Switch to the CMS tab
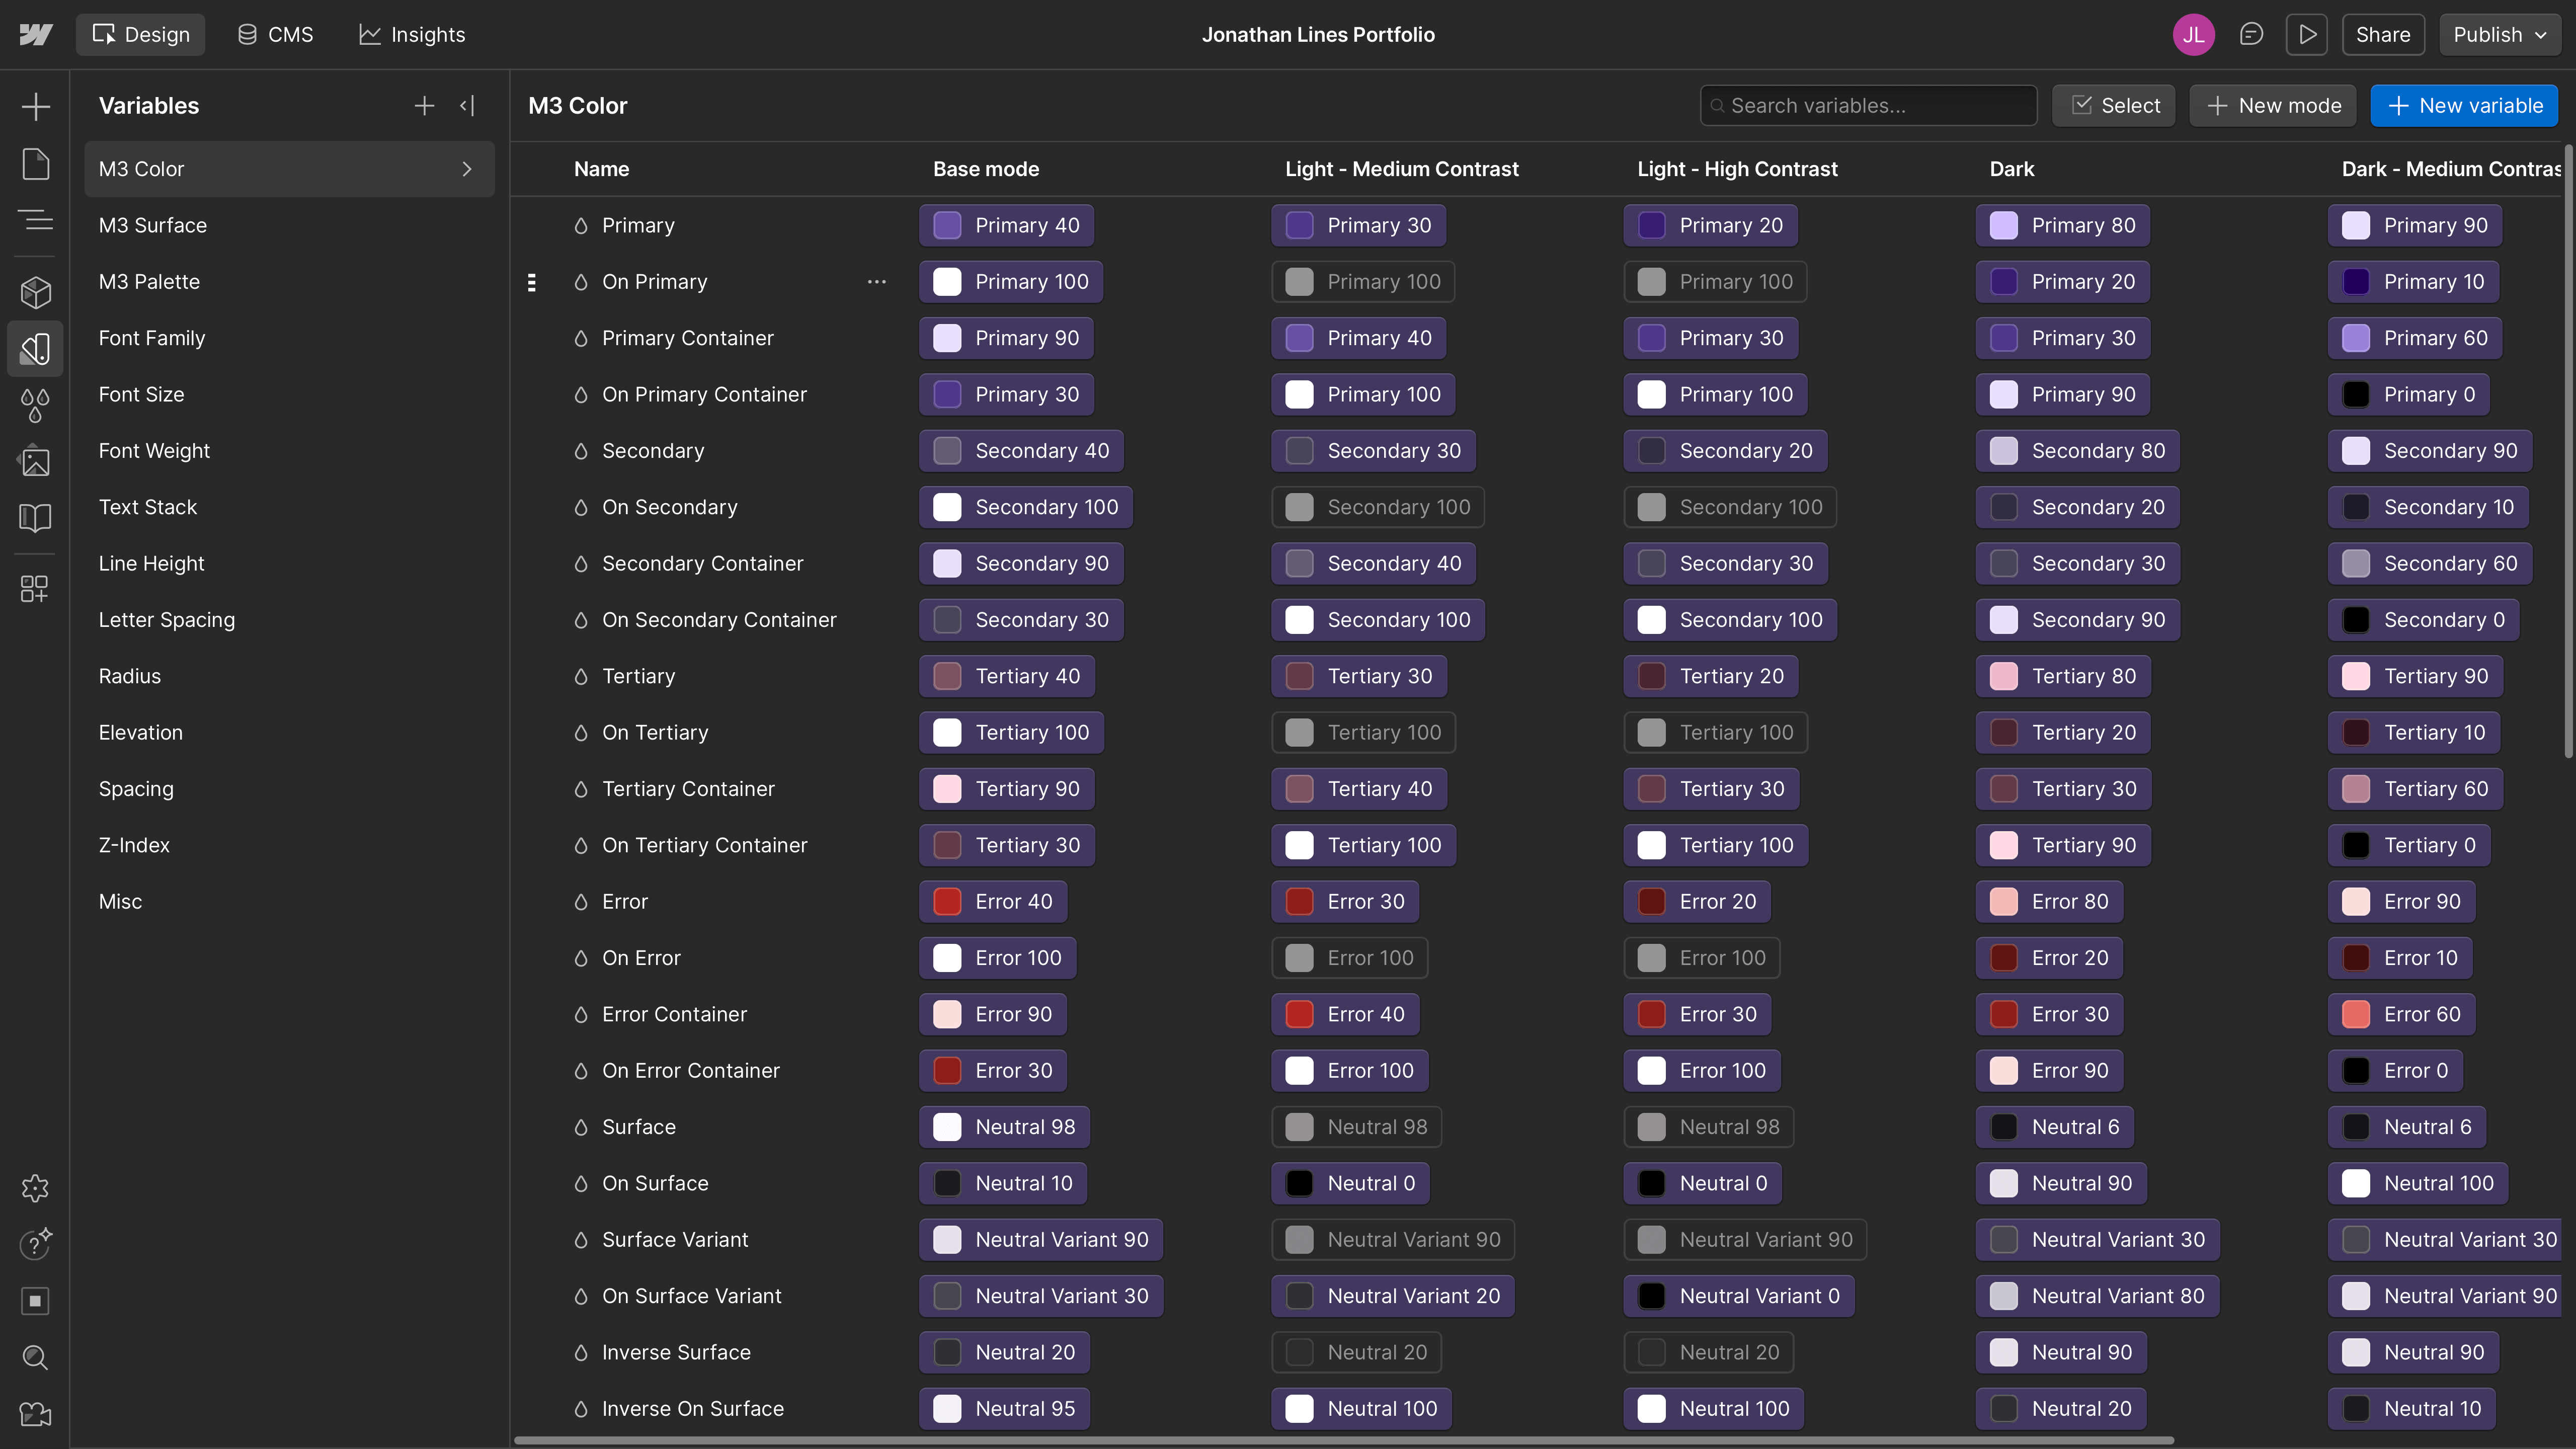2576x1449 pixels. [275, 34]
